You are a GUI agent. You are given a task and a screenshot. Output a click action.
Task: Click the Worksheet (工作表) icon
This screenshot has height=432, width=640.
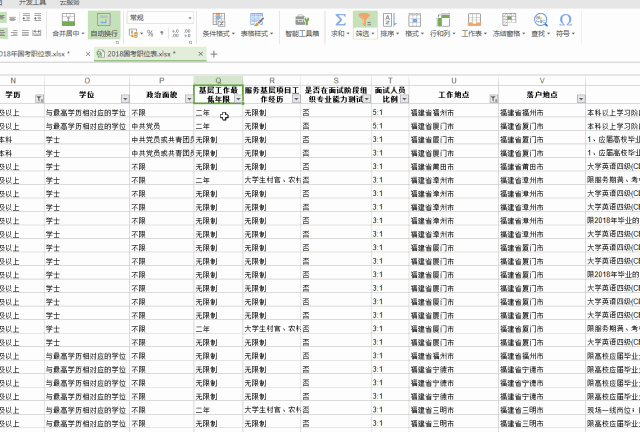[474, 20]
